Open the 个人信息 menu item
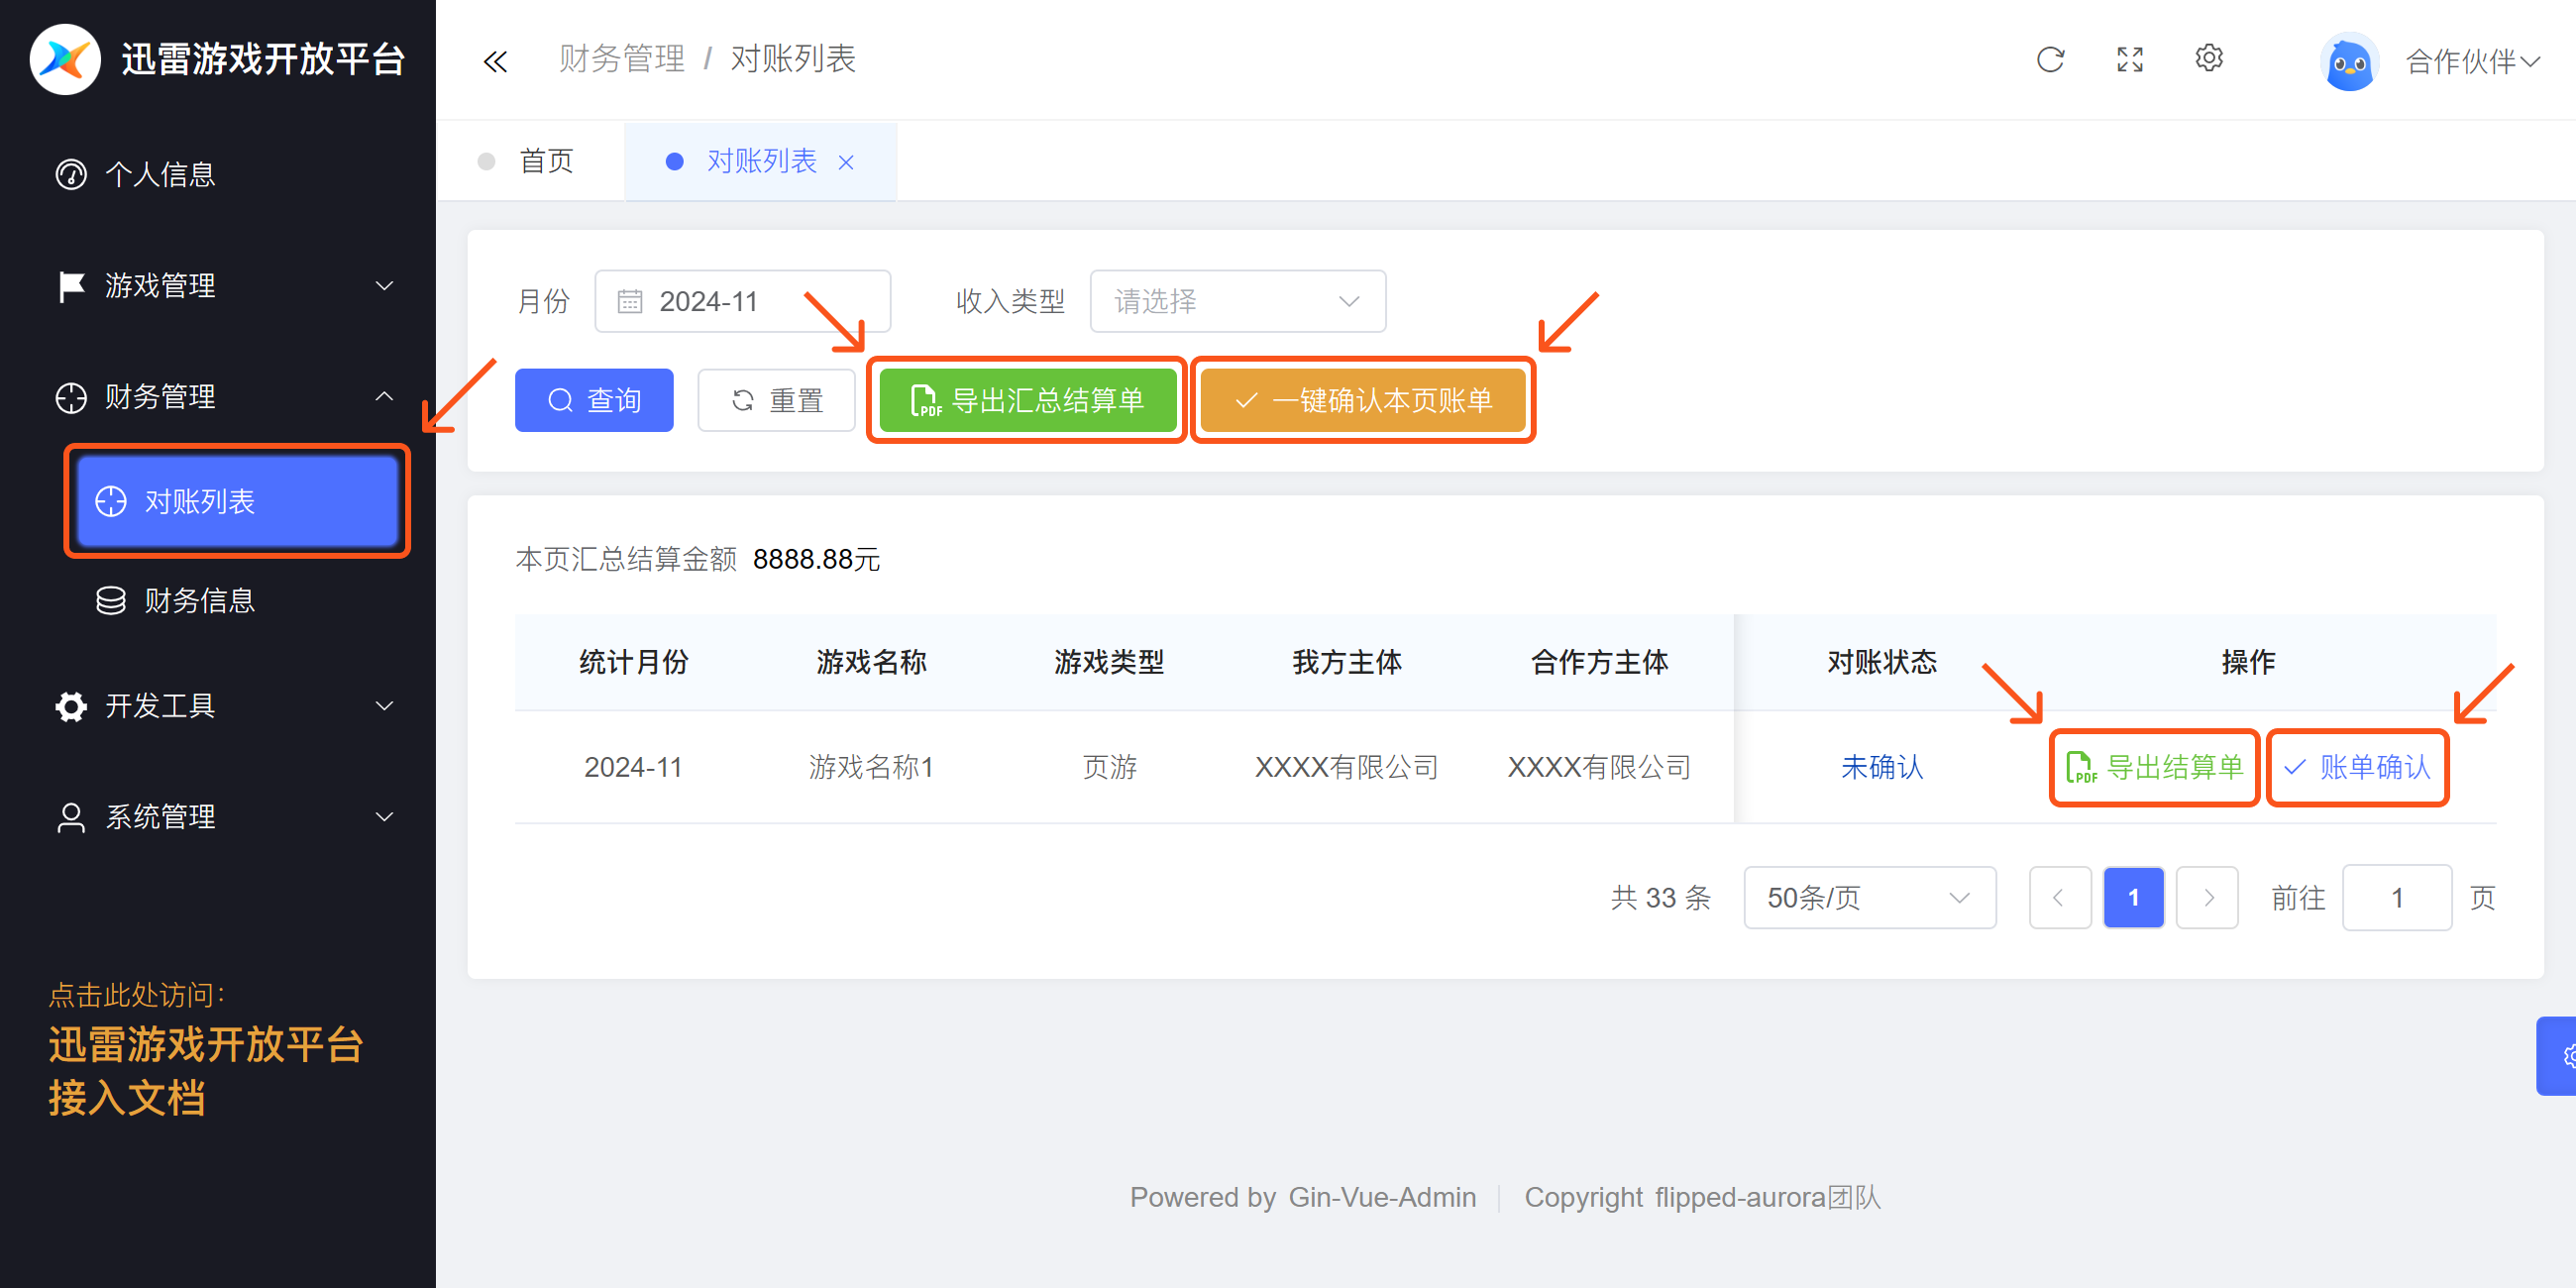 point(218,174)
